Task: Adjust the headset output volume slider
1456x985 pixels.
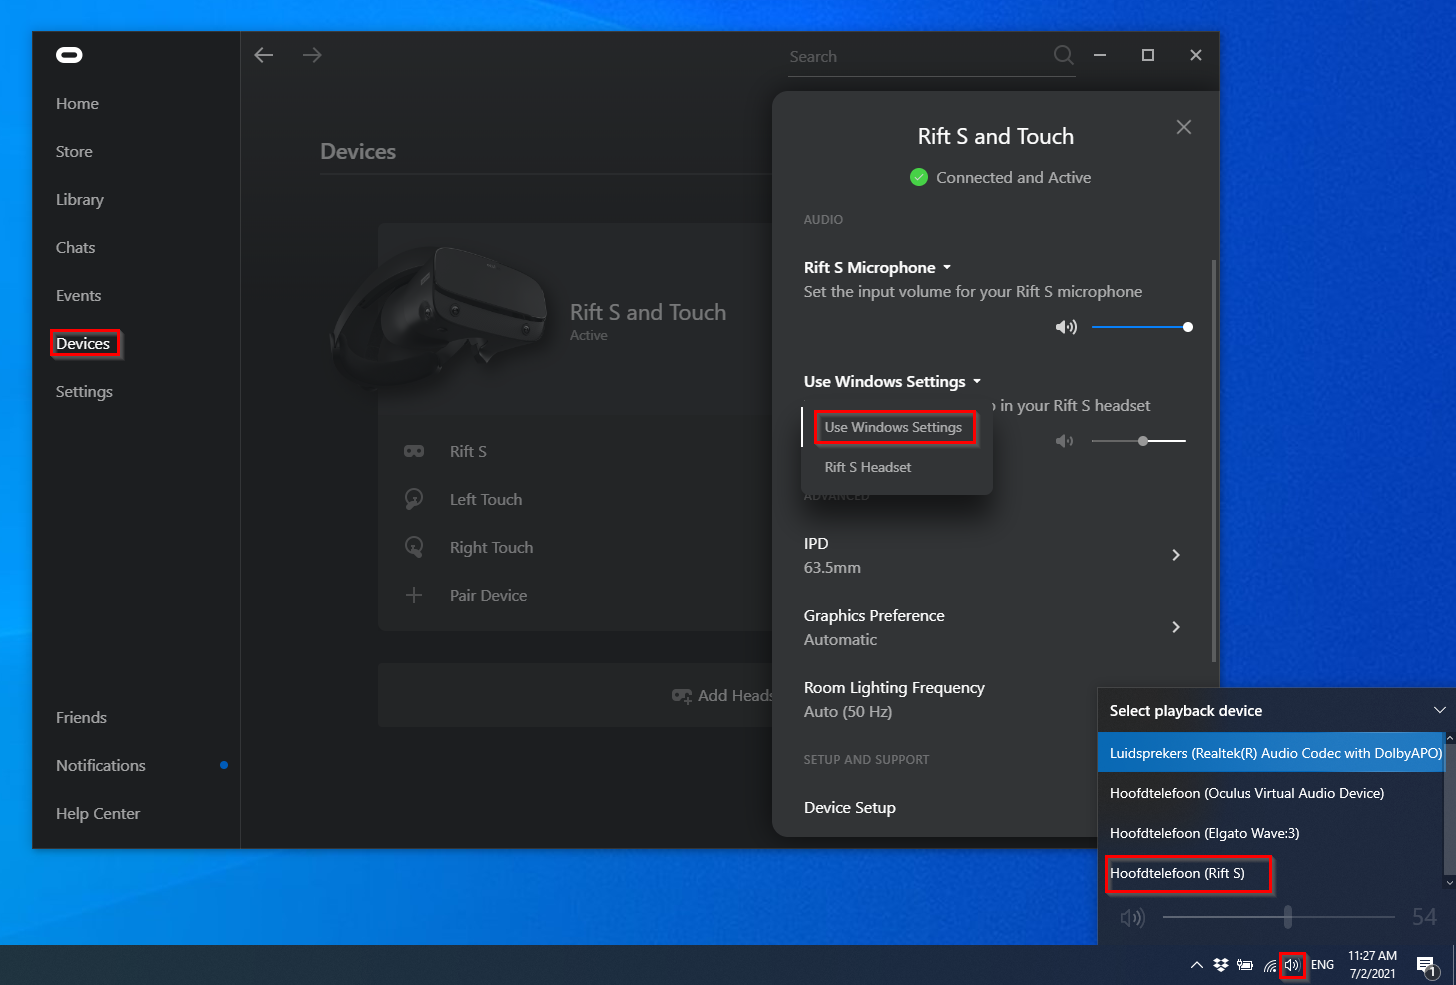Action: coord(1139,441)
